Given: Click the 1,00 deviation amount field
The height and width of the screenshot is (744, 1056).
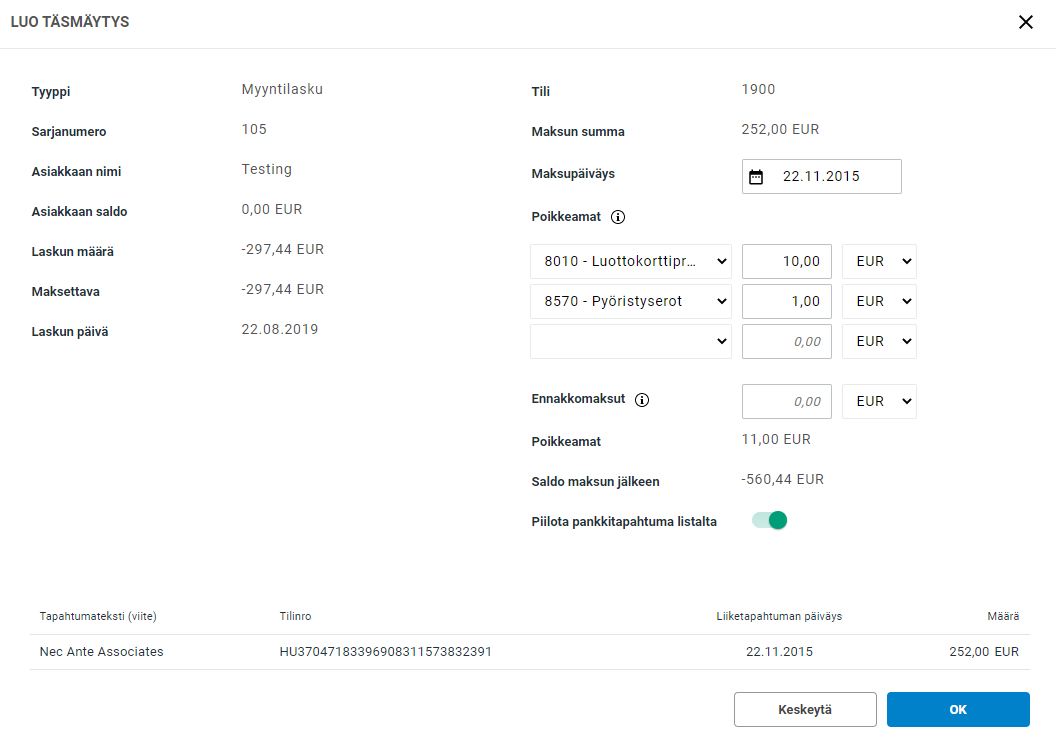Looking at the screenshot, I should coord(787,301).
